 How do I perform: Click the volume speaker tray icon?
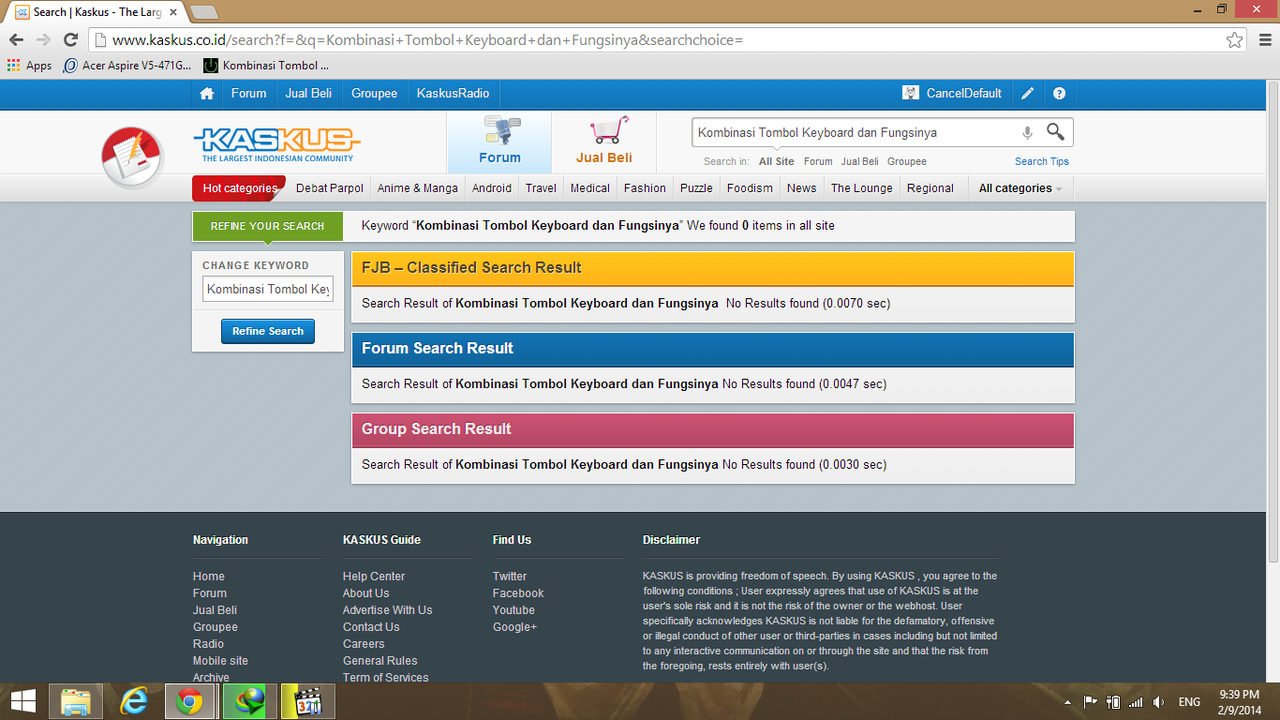click(x=1159, y=702)
